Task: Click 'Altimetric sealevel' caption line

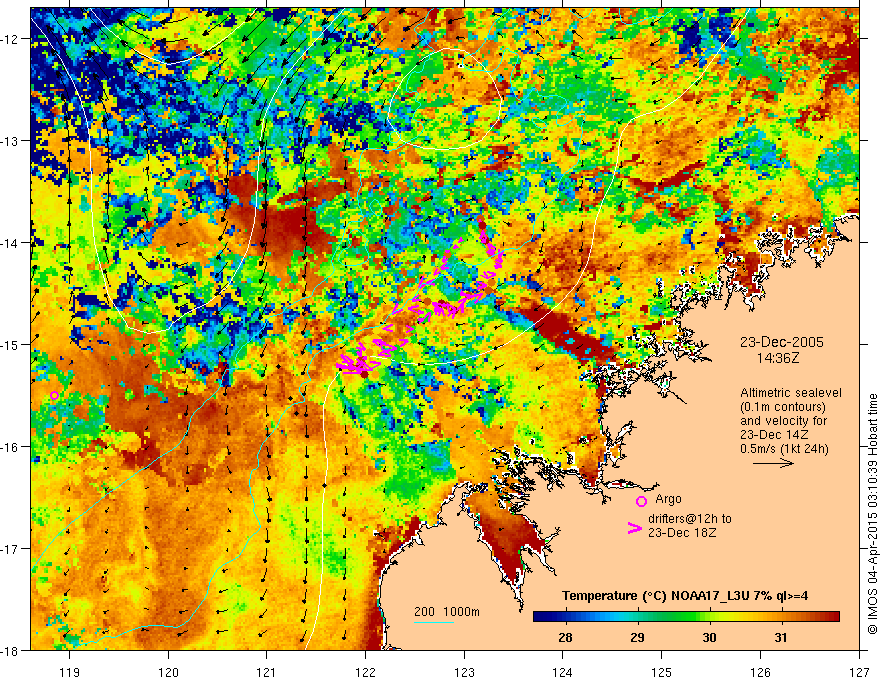Action: 790,393
